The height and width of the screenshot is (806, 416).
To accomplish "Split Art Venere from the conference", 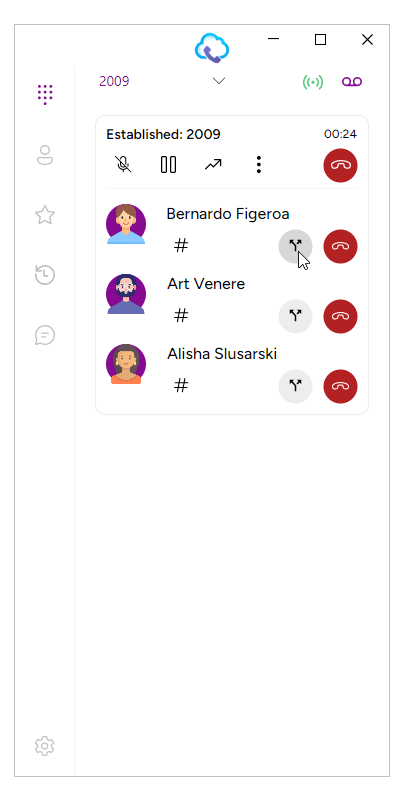I will (295, 316).
